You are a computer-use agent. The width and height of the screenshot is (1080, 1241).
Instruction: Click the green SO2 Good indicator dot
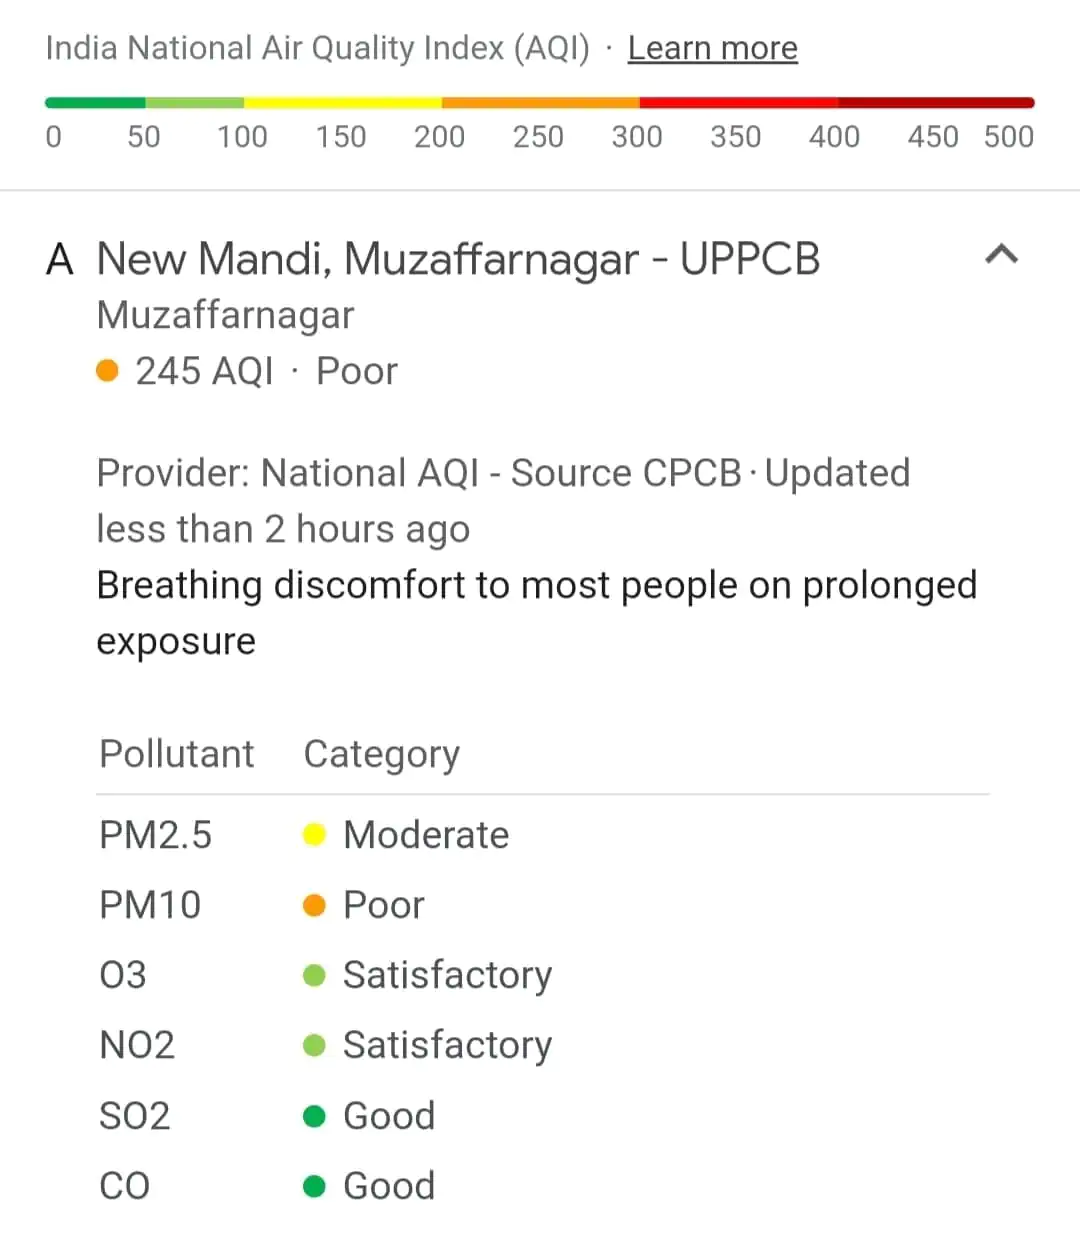click(314, 1116)
